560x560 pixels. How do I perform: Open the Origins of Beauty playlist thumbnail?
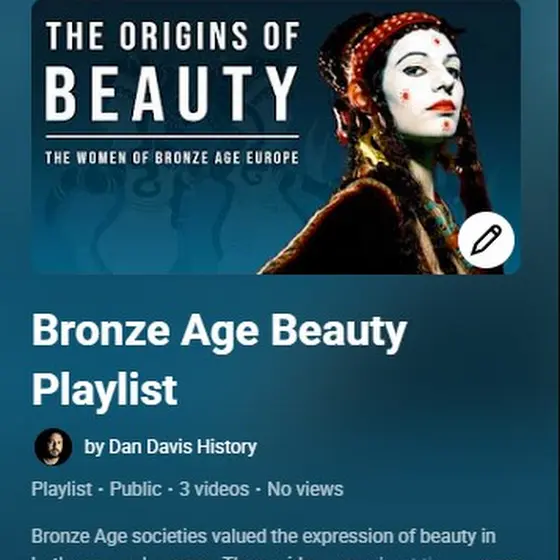pyautogui.click(x=276, y=137)
